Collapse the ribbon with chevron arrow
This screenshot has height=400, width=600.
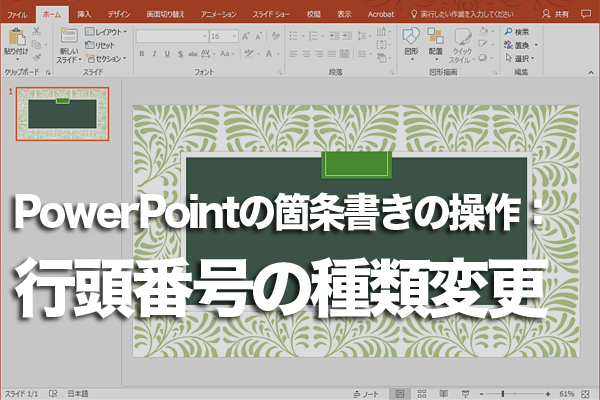591,72
